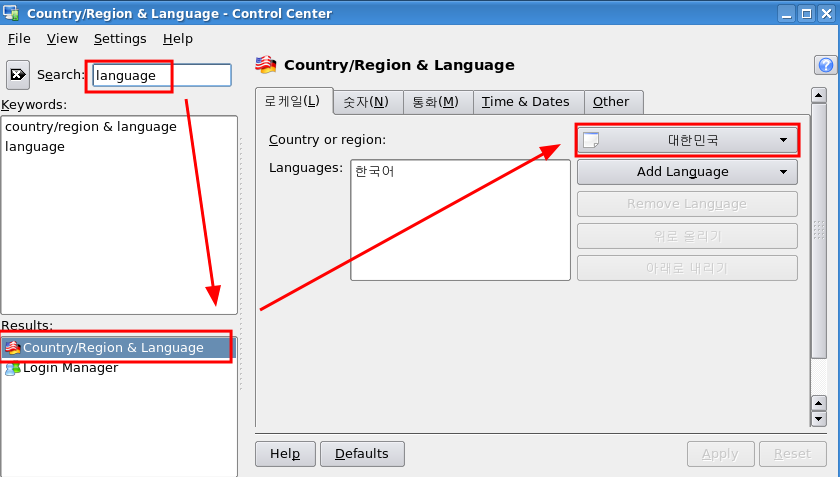
Task: Select the Country/Region & Language result
Action: 118,348
